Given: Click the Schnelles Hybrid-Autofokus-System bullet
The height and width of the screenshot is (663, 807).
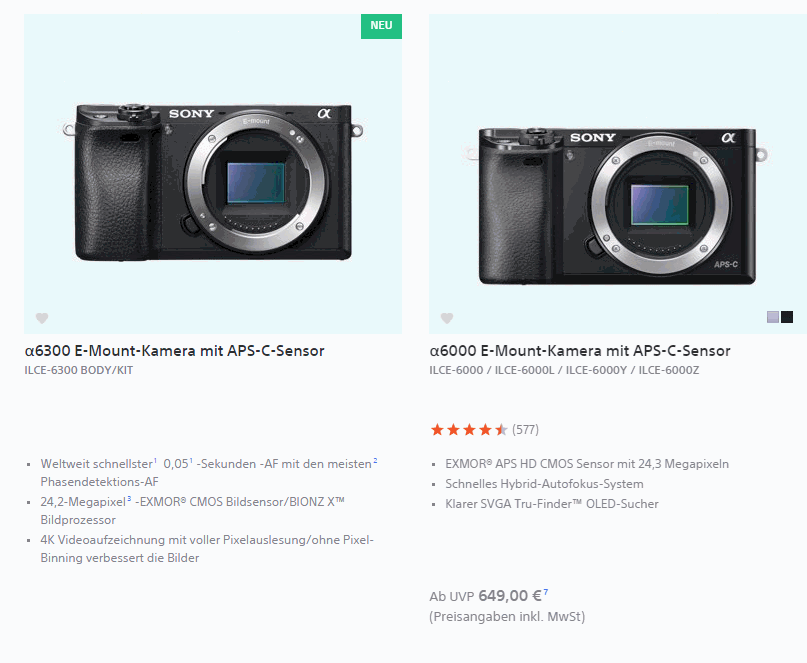Looking at the screenshot, I should [x=544, y=484].
